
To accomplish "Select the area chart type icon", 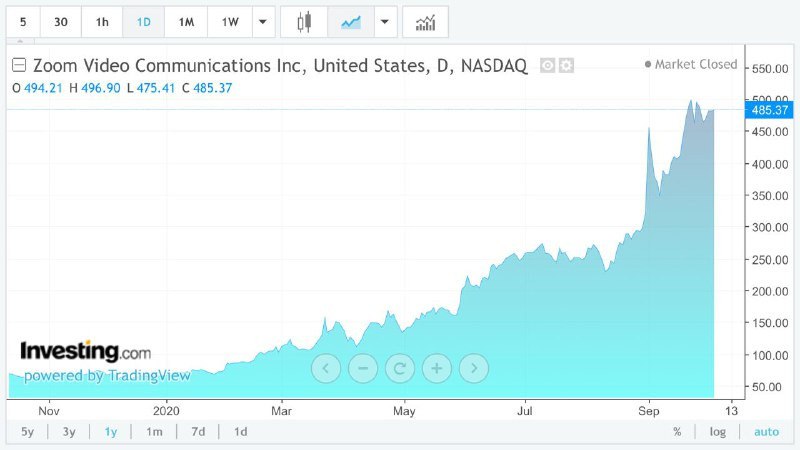I will 351,22.
